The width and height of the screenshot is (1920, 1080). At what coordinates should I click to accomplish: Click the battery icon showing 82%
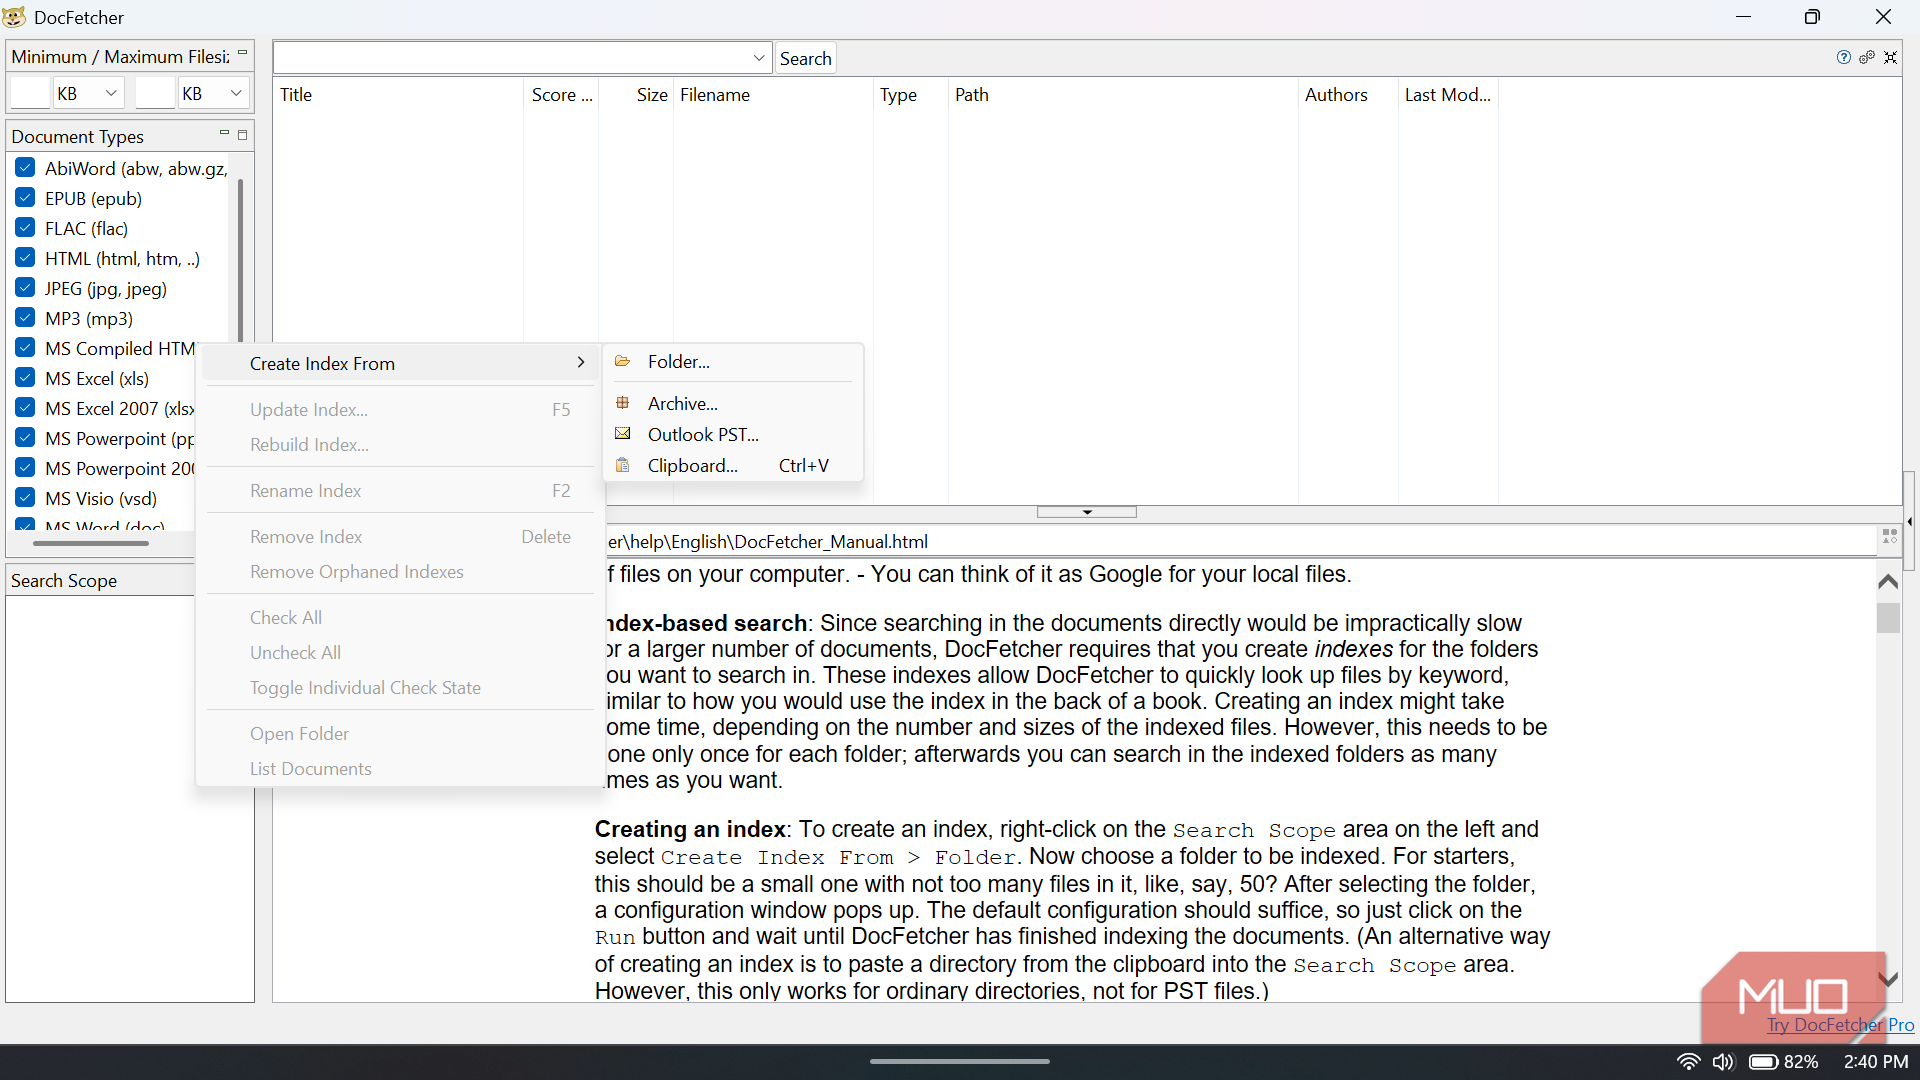tap(1763, 1062)
